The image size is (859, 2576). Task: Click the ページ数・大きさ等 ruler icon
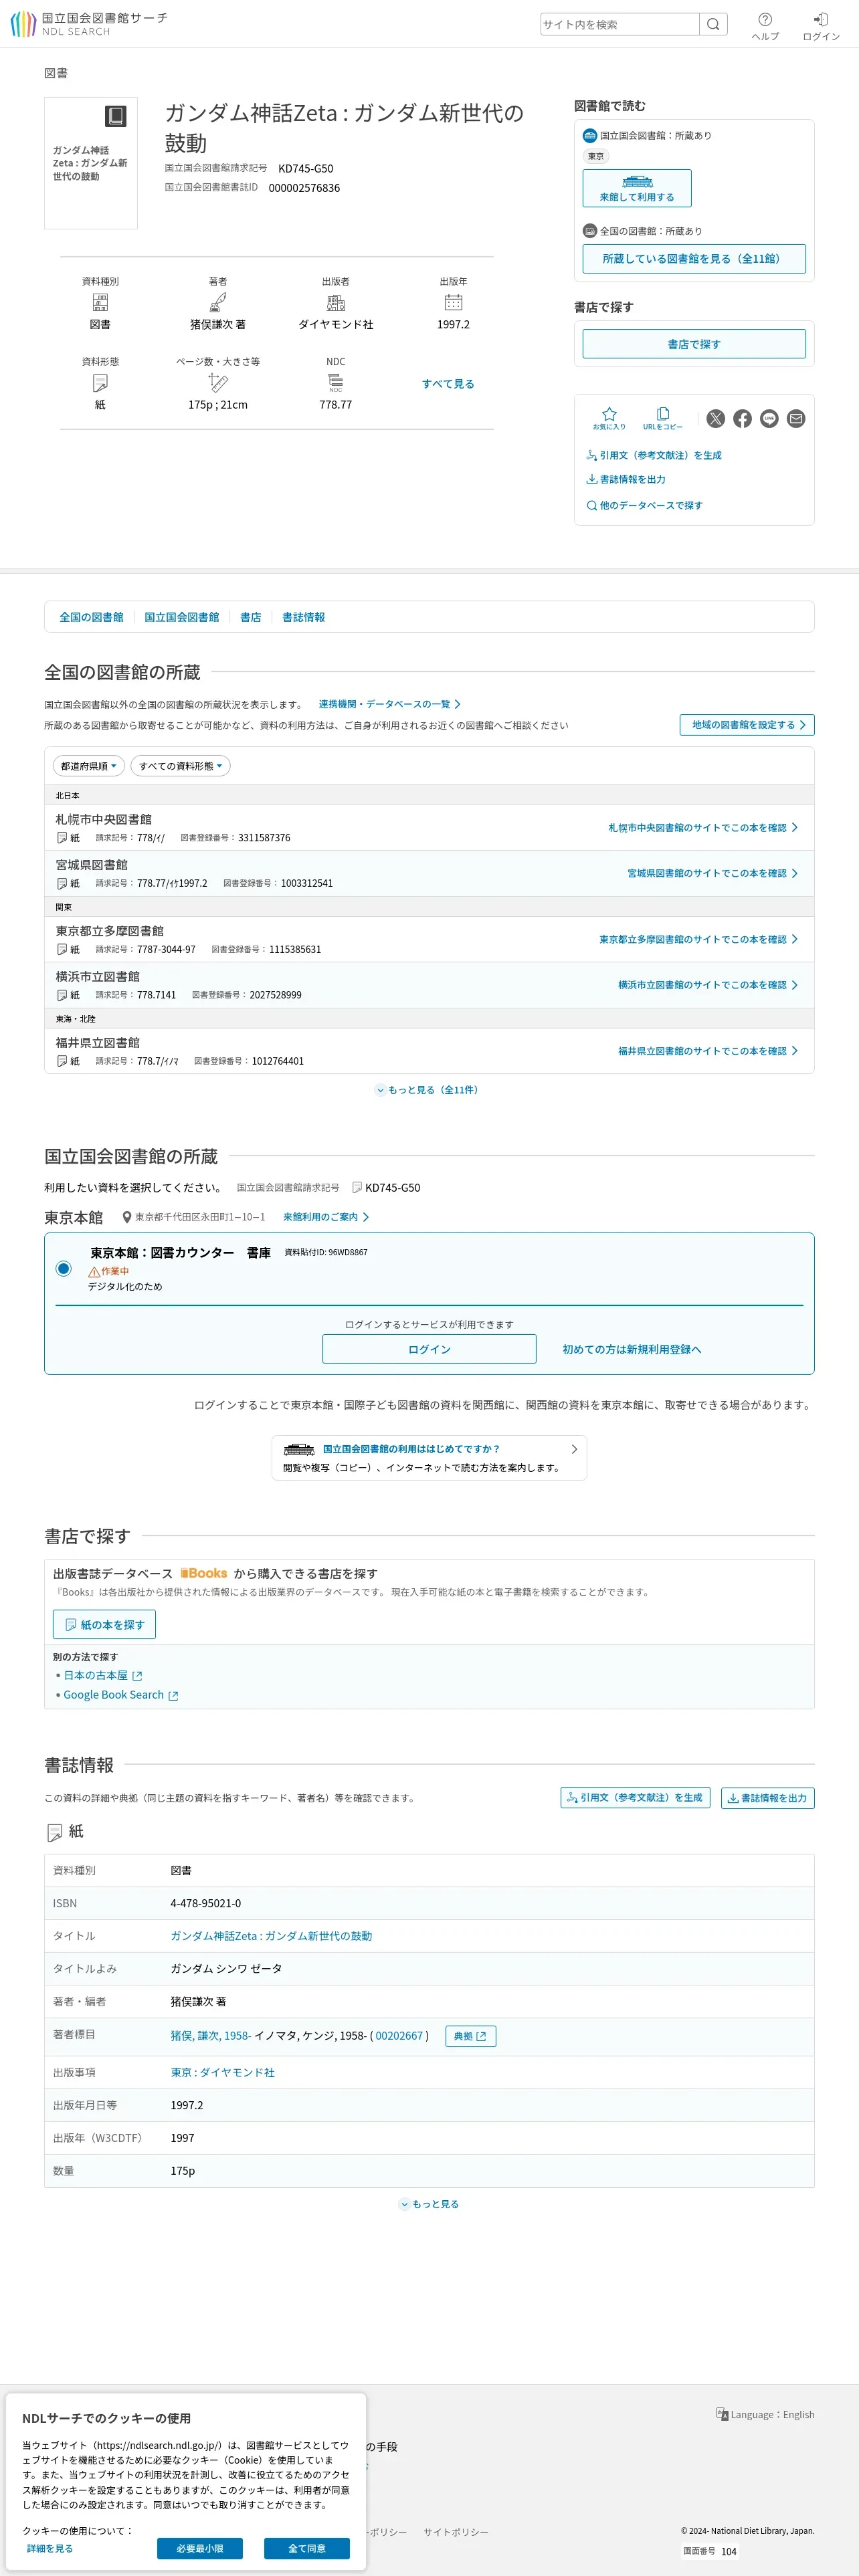(x=218, y=382)
